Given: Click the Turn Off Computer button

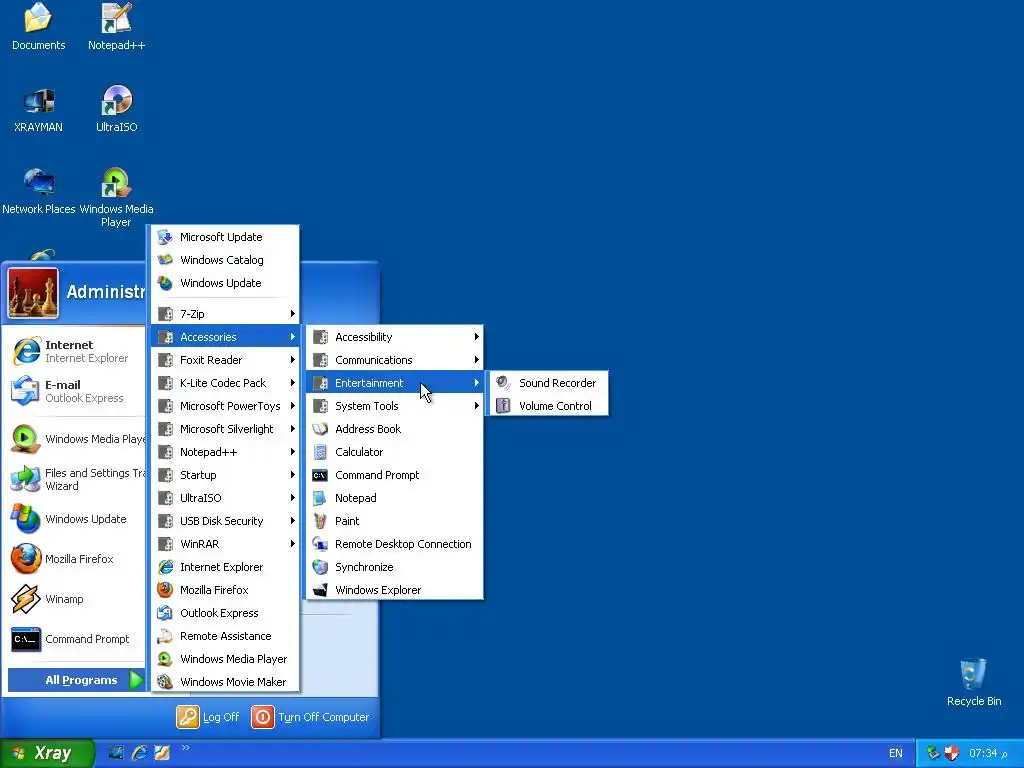Looking at the screenshot, I should pos(311,717).
